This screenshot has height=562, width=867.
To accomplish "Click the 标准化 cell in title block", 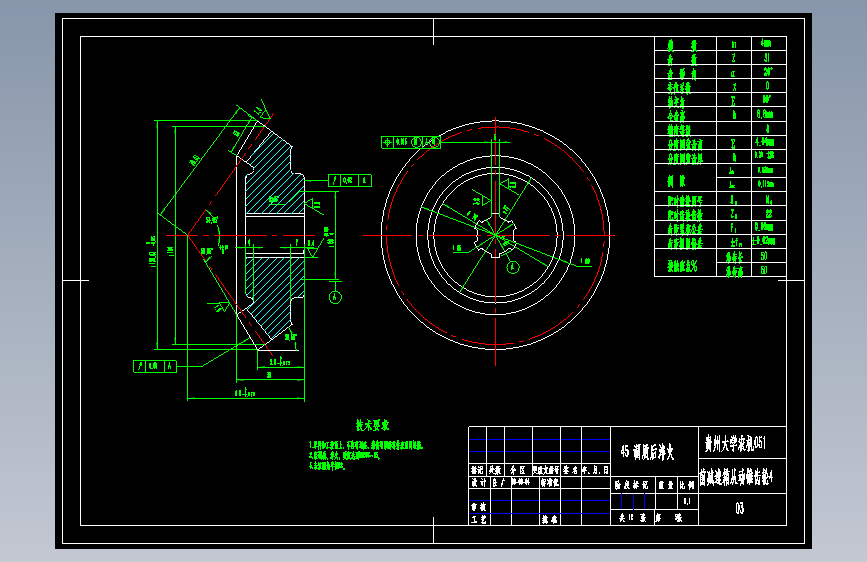I will pyautogui.click(x=550, y=482).
